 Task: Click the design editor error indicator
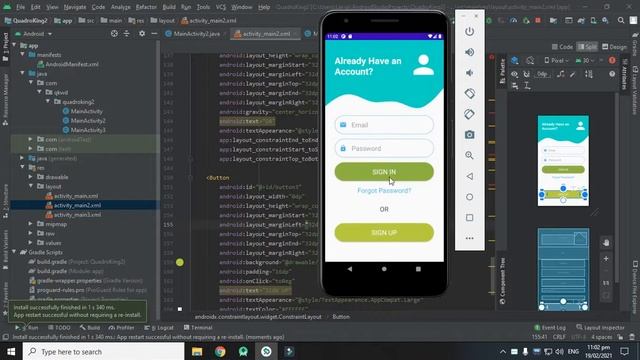612,60
